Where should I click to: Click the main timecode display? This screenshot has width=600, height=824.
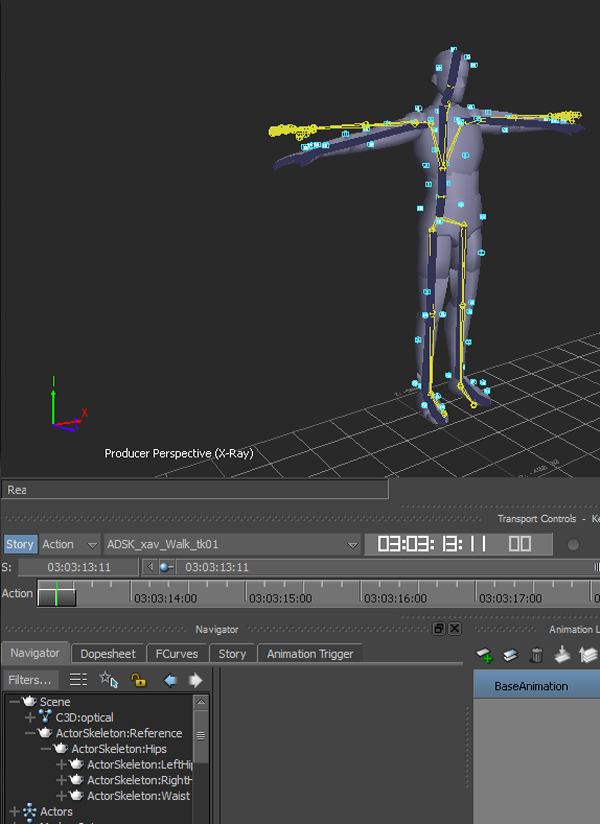[458, 544]
